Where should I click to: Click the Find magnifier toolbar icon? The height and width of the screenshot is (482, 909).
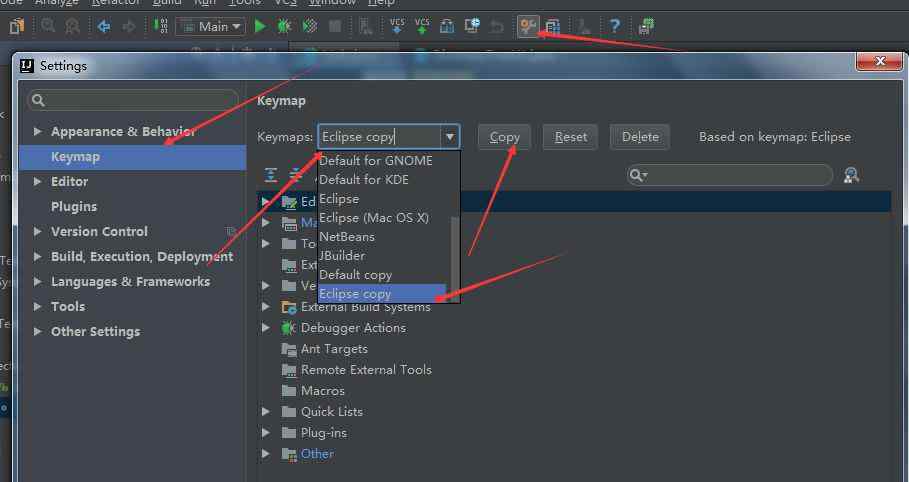[48, 26]
